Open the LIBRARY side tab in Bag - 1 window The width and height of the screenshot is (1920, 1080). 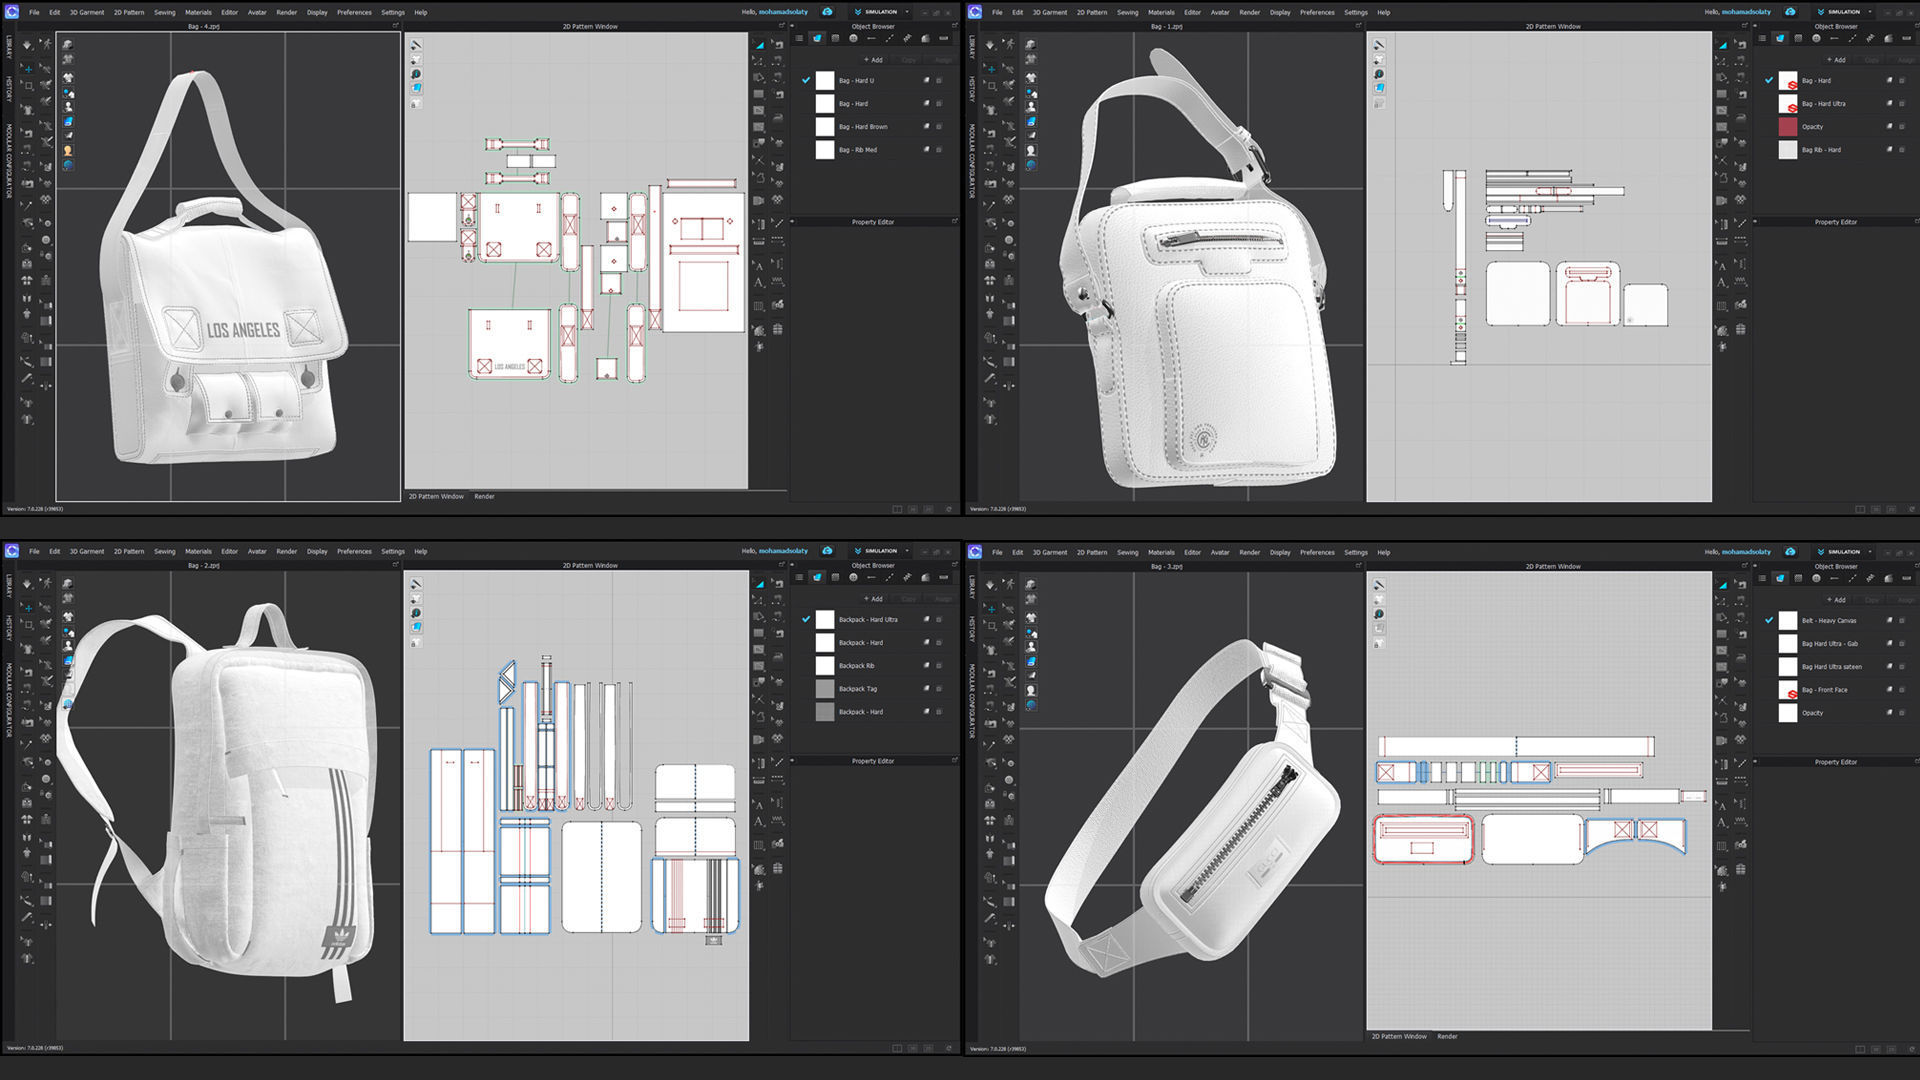(x=972, y=47)
